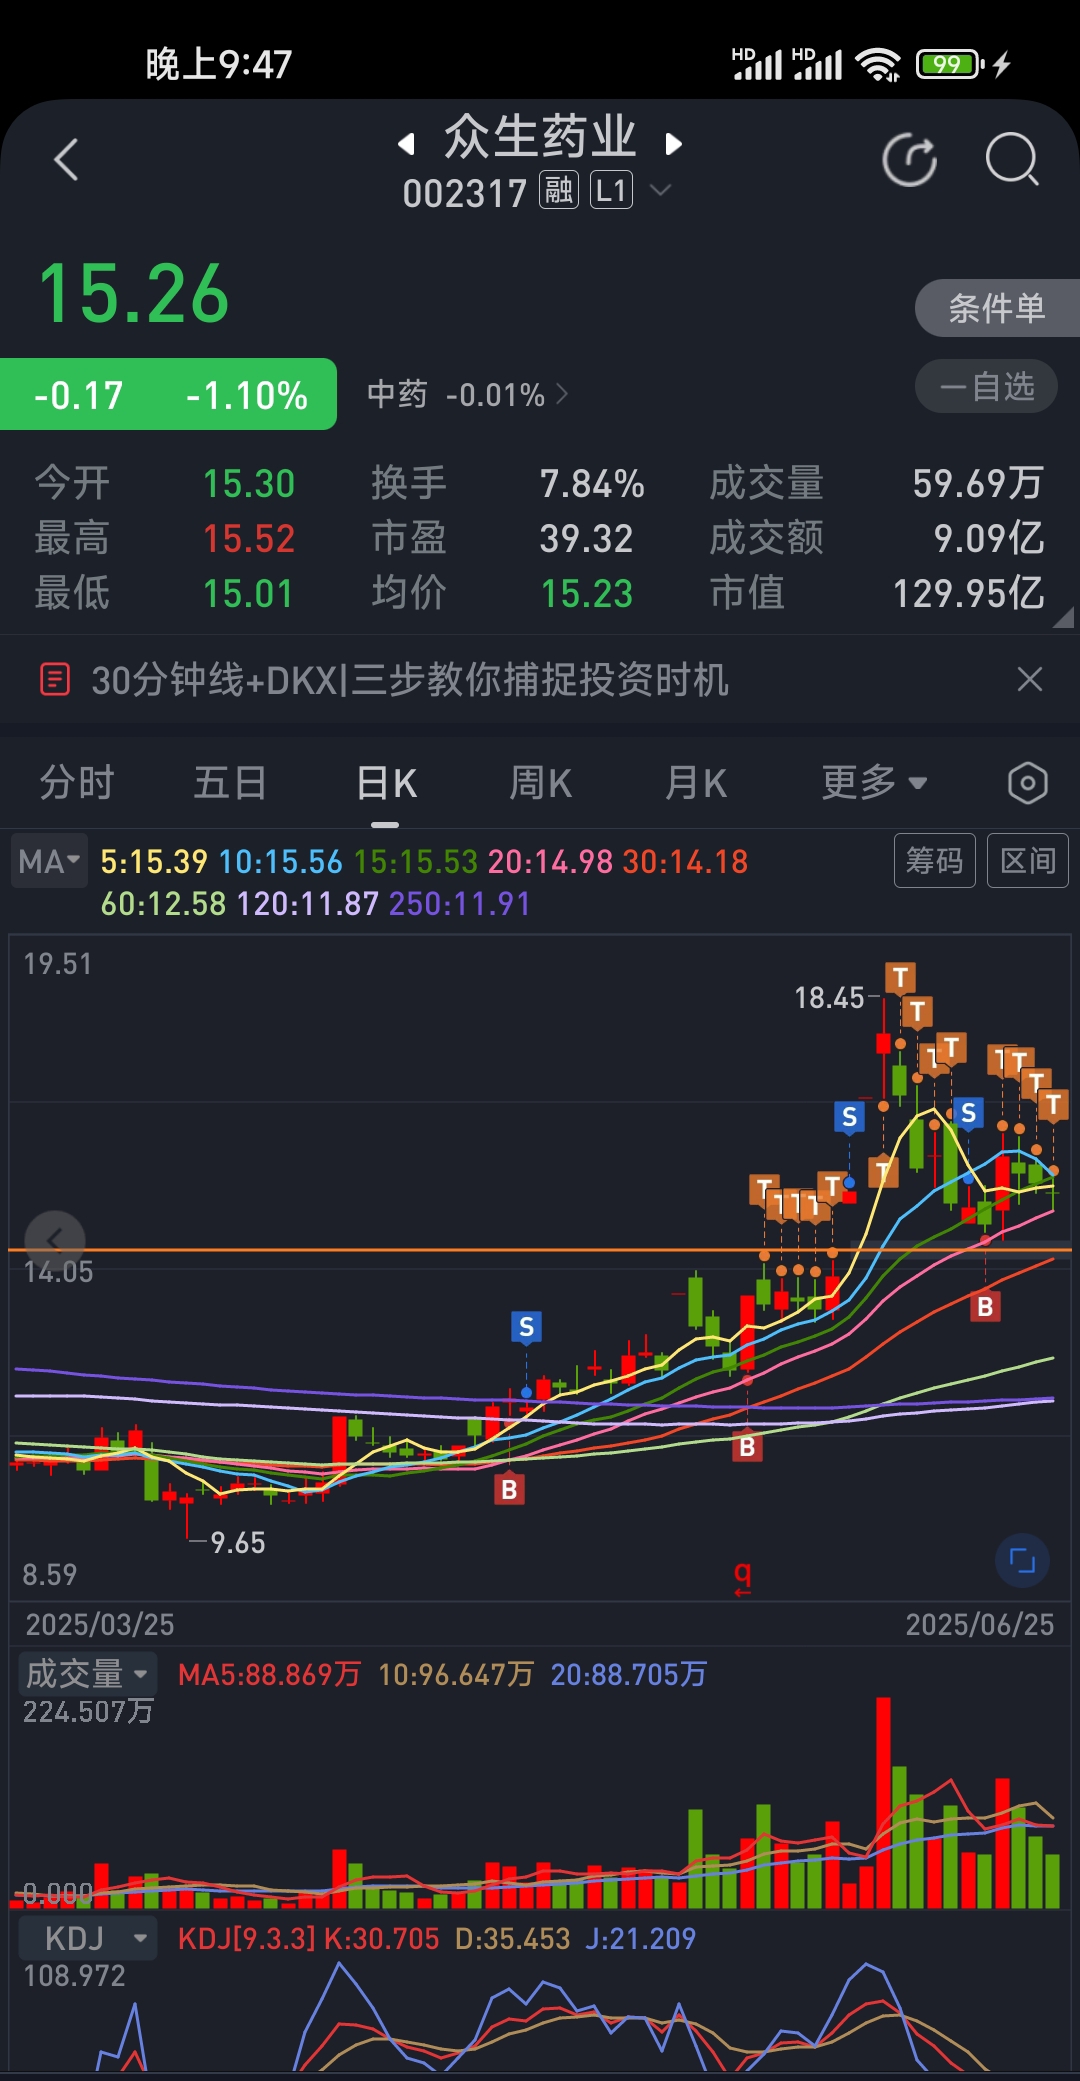This screenshot has height=2081, width=1080.
Task: Tap the S sell marker near April
Action: (x=526, y=1327)
